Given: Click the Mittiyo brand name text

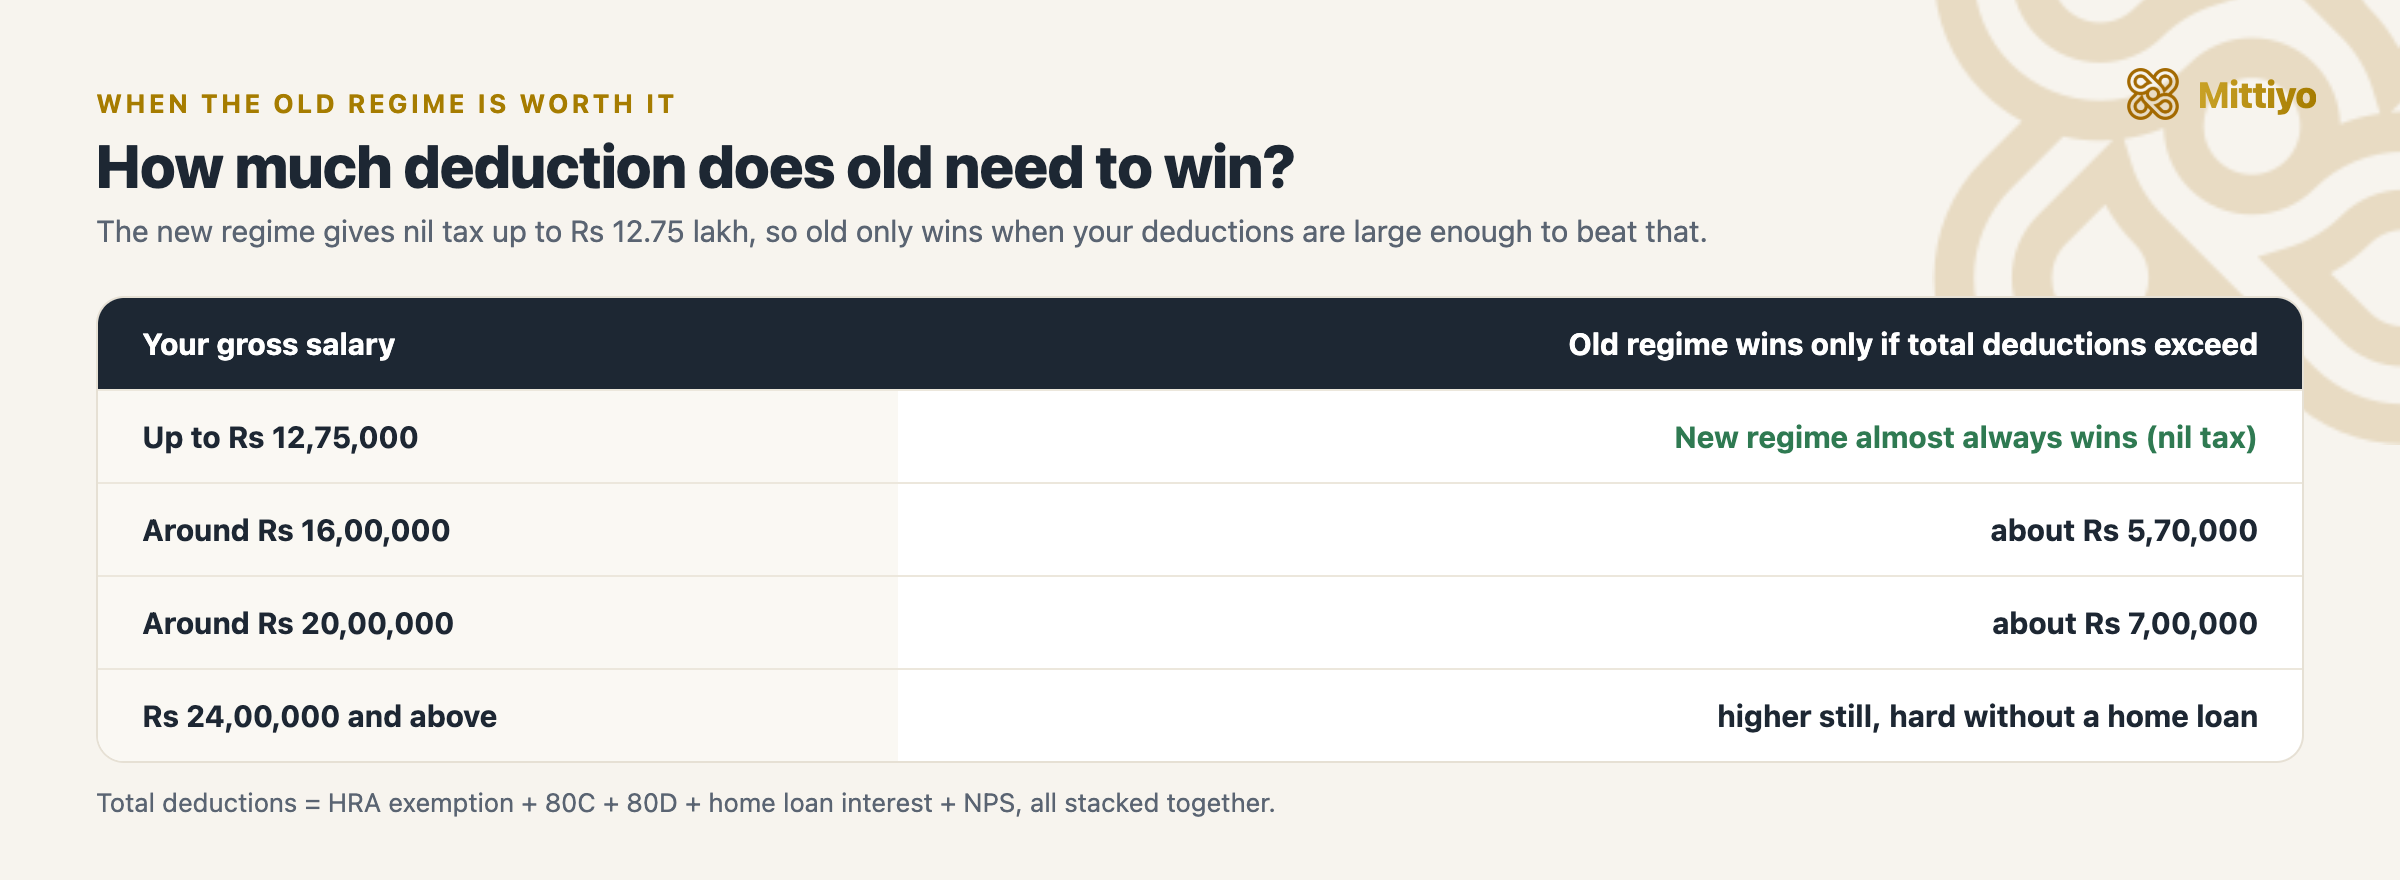Looking at the screenshot, I should point(2257,96).
